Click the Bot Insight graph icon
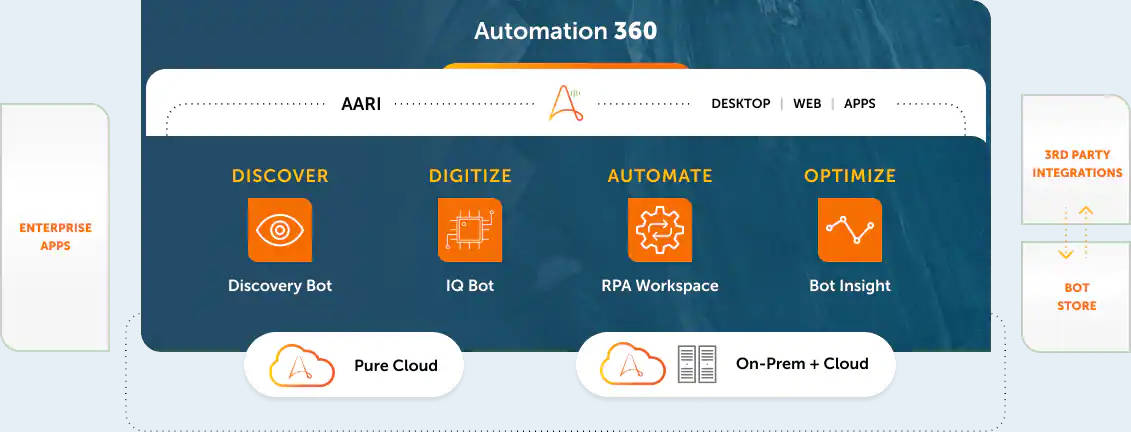The height and width of the screenshot is (432, 1131). [850, 230]
